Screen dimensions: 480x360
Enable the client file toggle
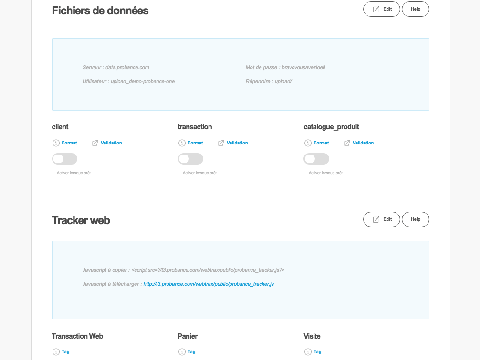65,159
